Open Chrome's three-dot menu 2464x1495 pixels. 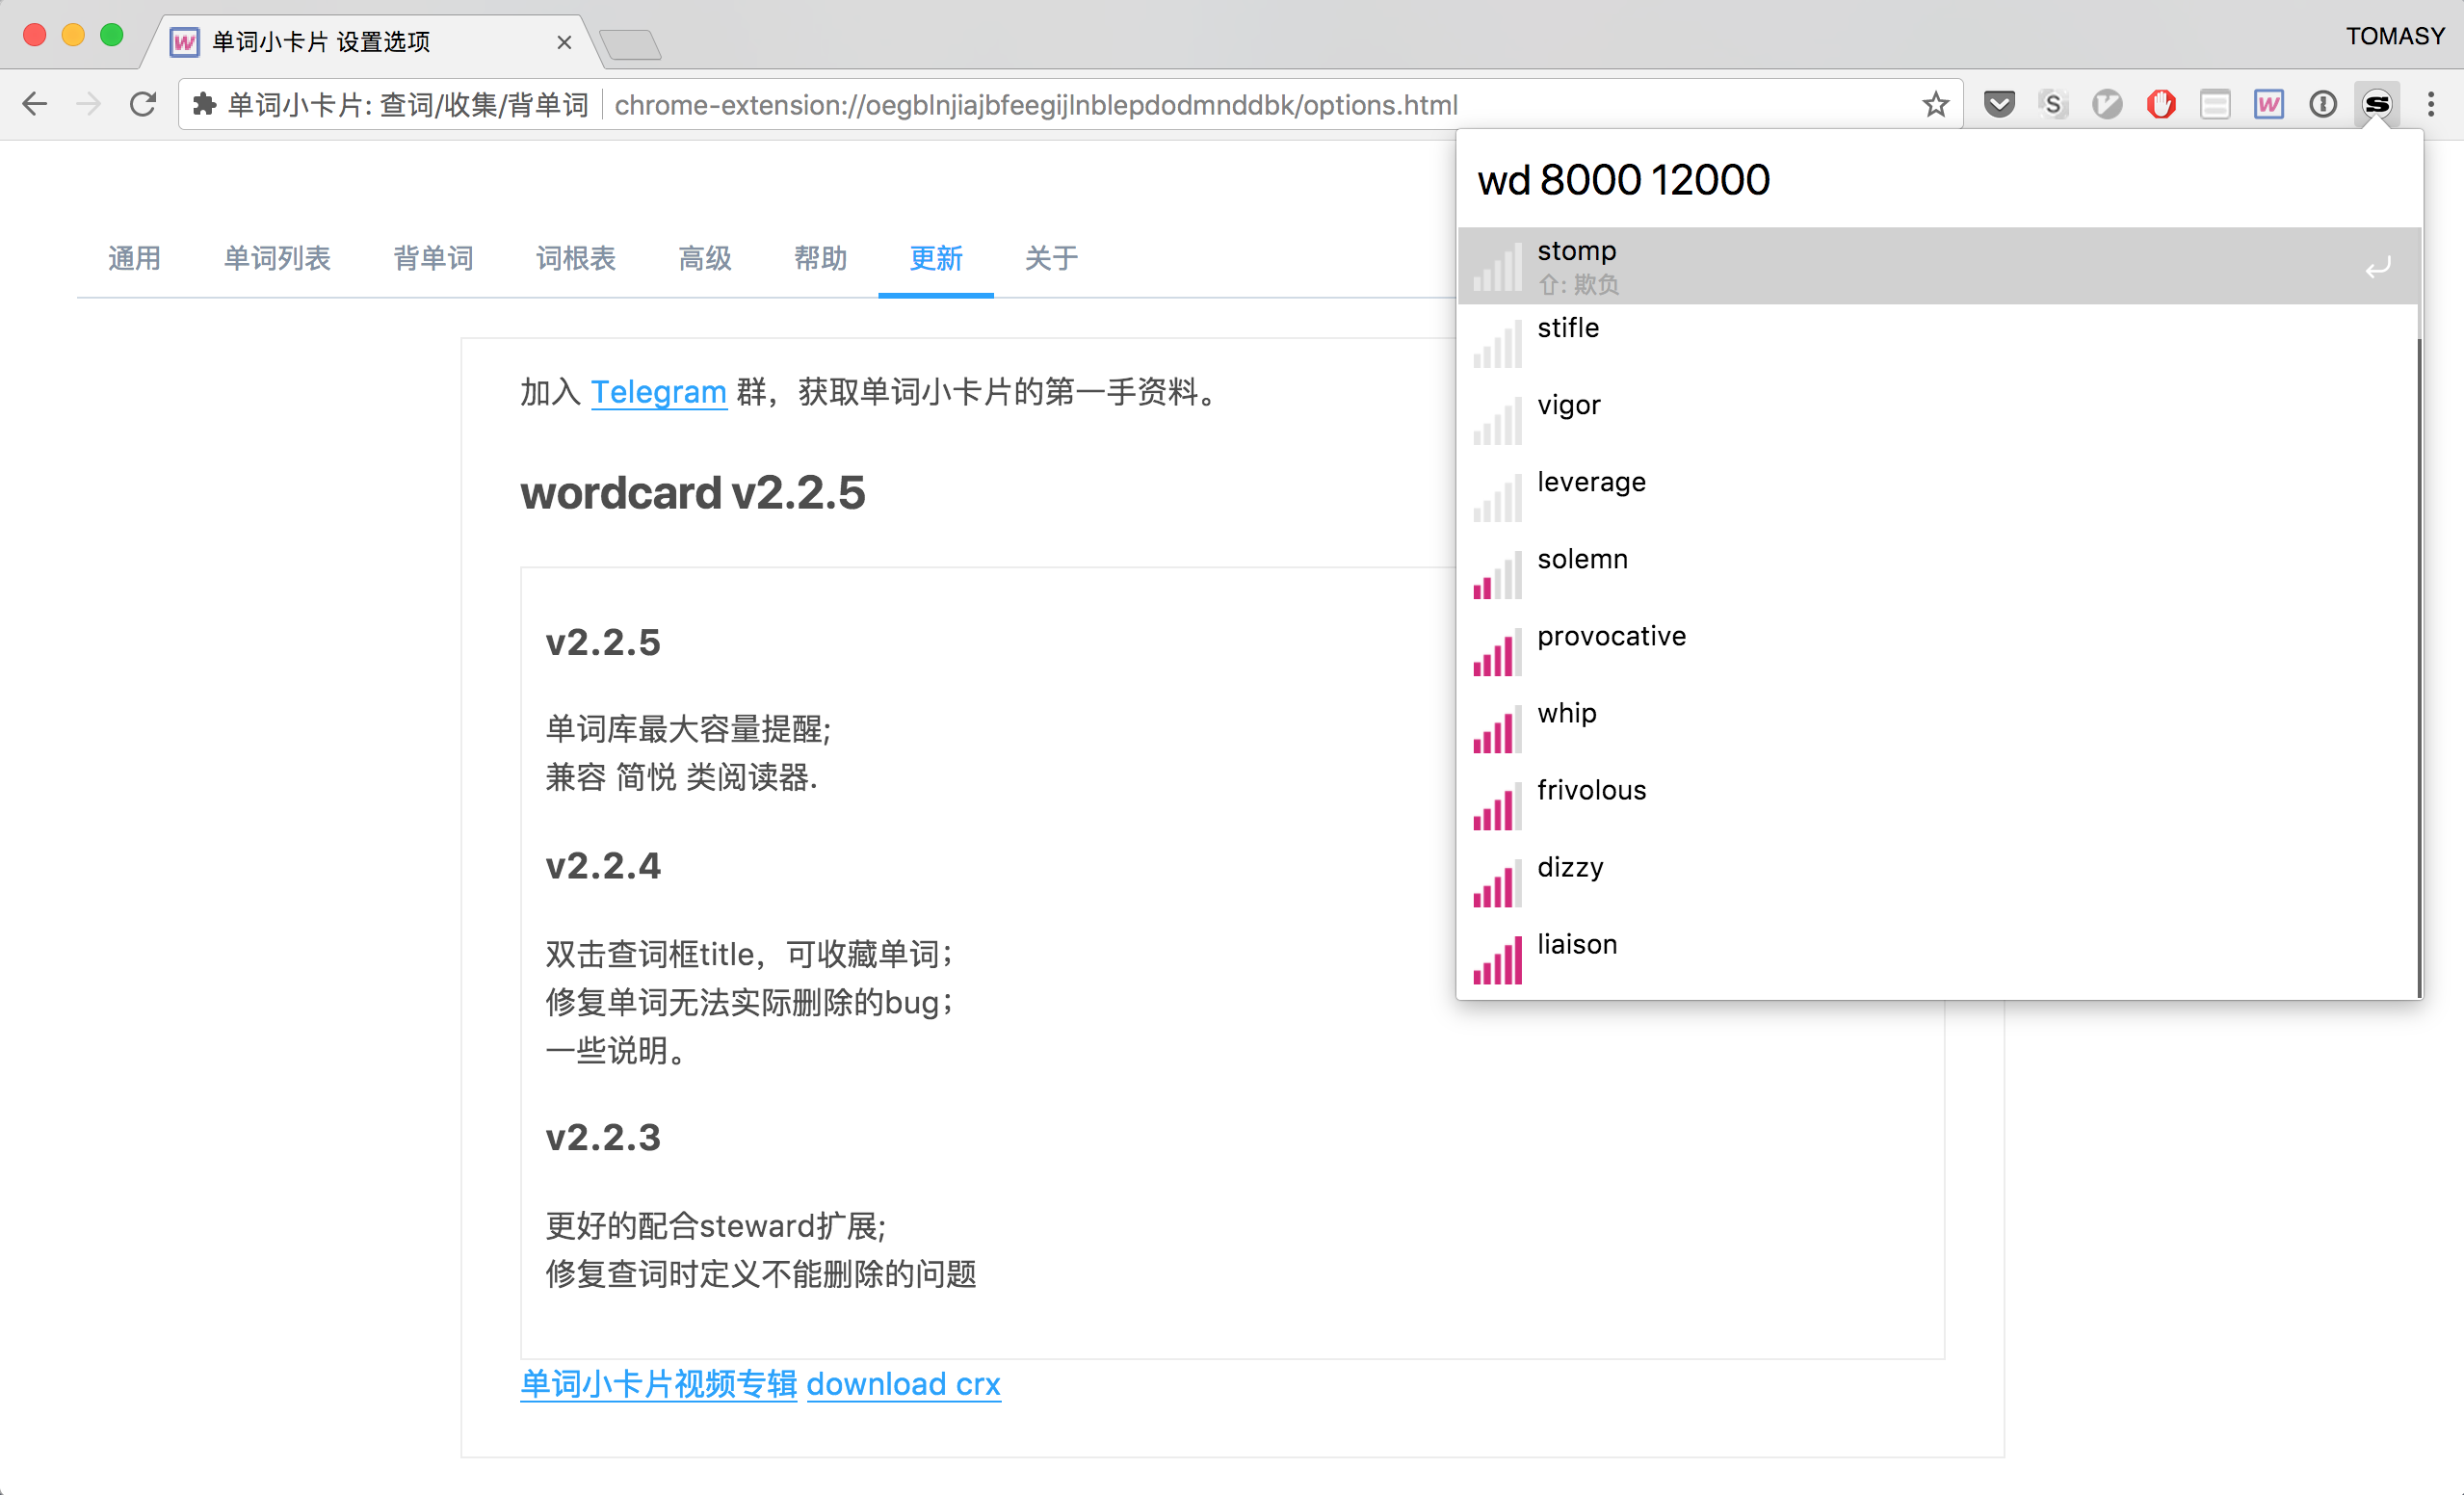coord(2430,104)
